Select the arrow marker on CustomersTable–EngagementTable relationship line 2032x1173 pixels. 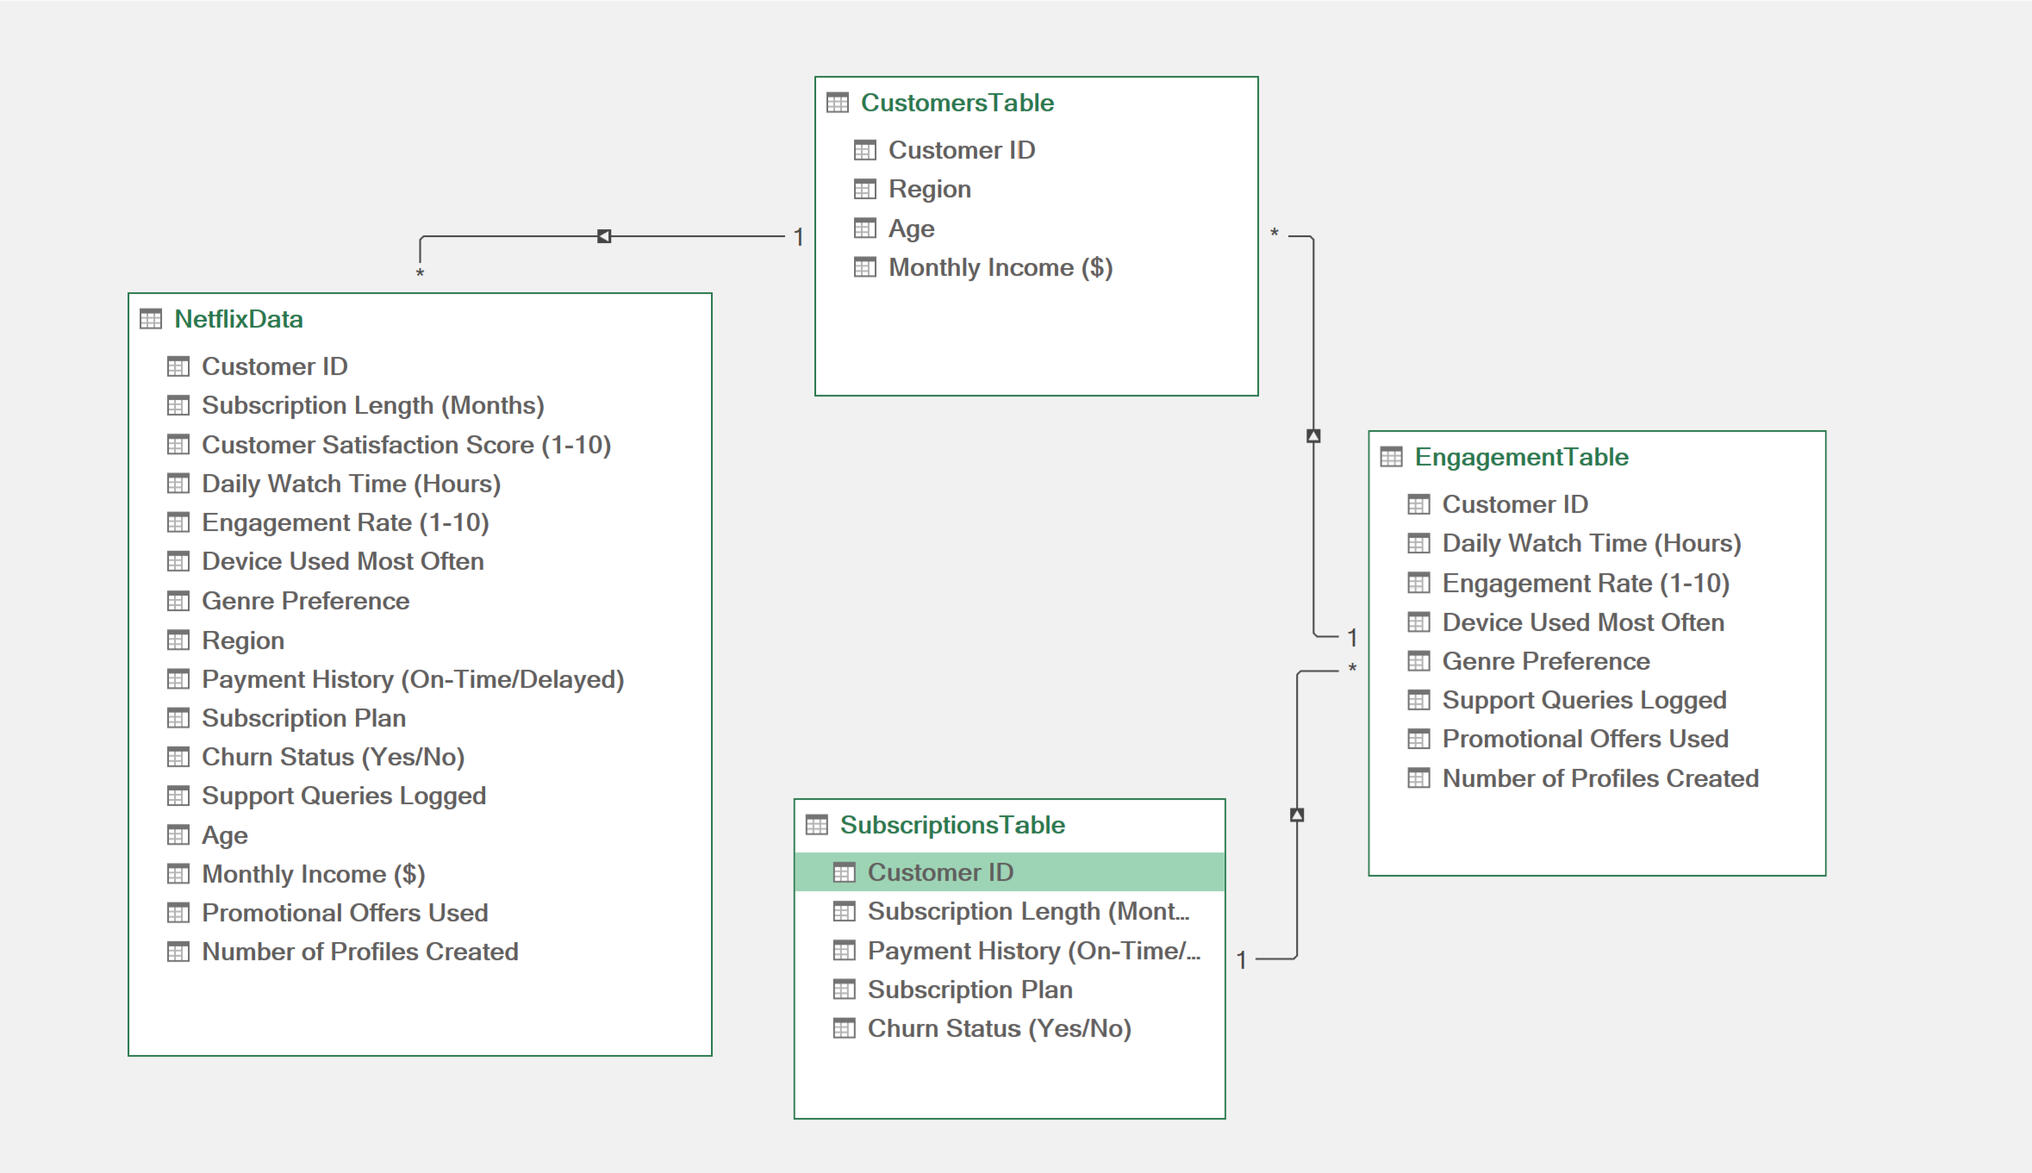click(1313, 436)
